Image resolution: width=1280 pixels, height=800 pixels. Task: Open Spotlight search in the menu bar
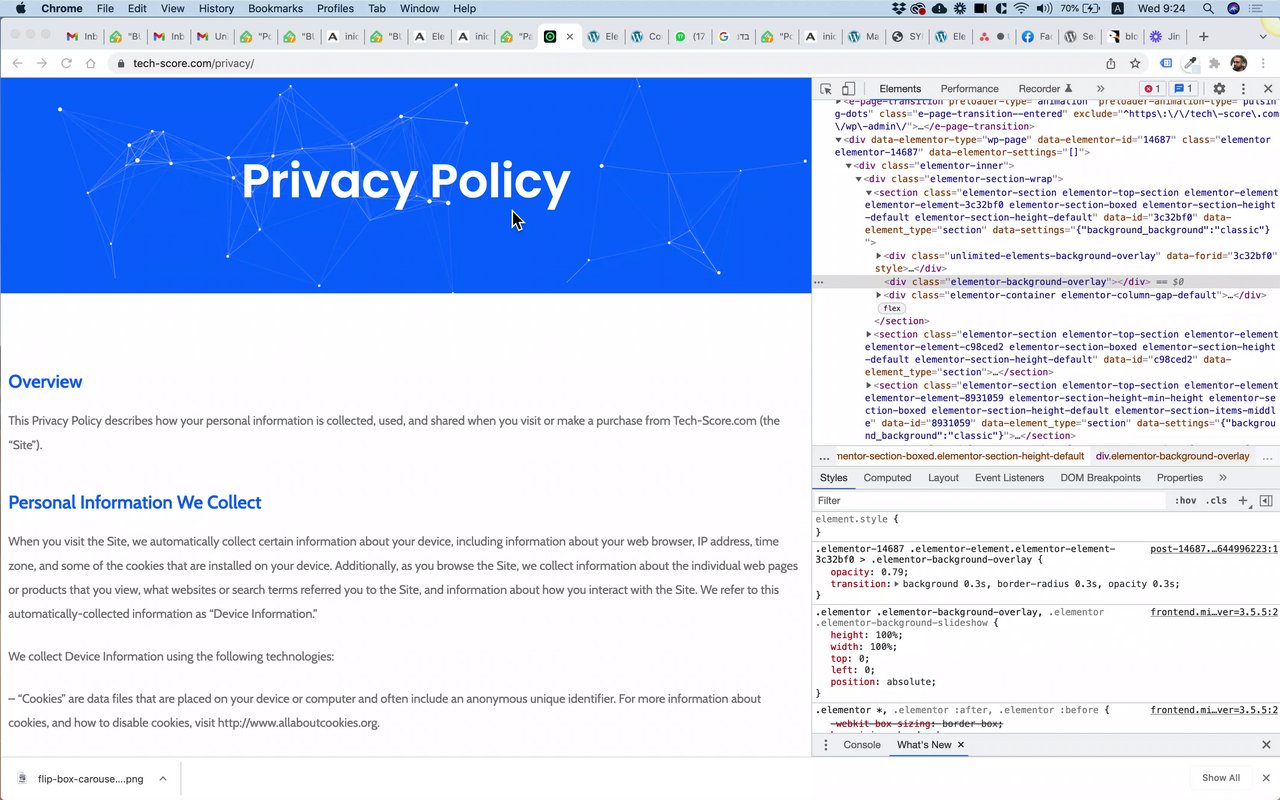[x=1208, y=9]
